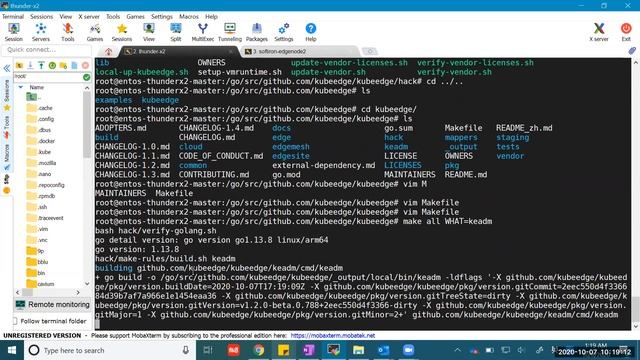The image size is (640, 360).
Task: Select the .vim folder
Action: coord(38,229)
